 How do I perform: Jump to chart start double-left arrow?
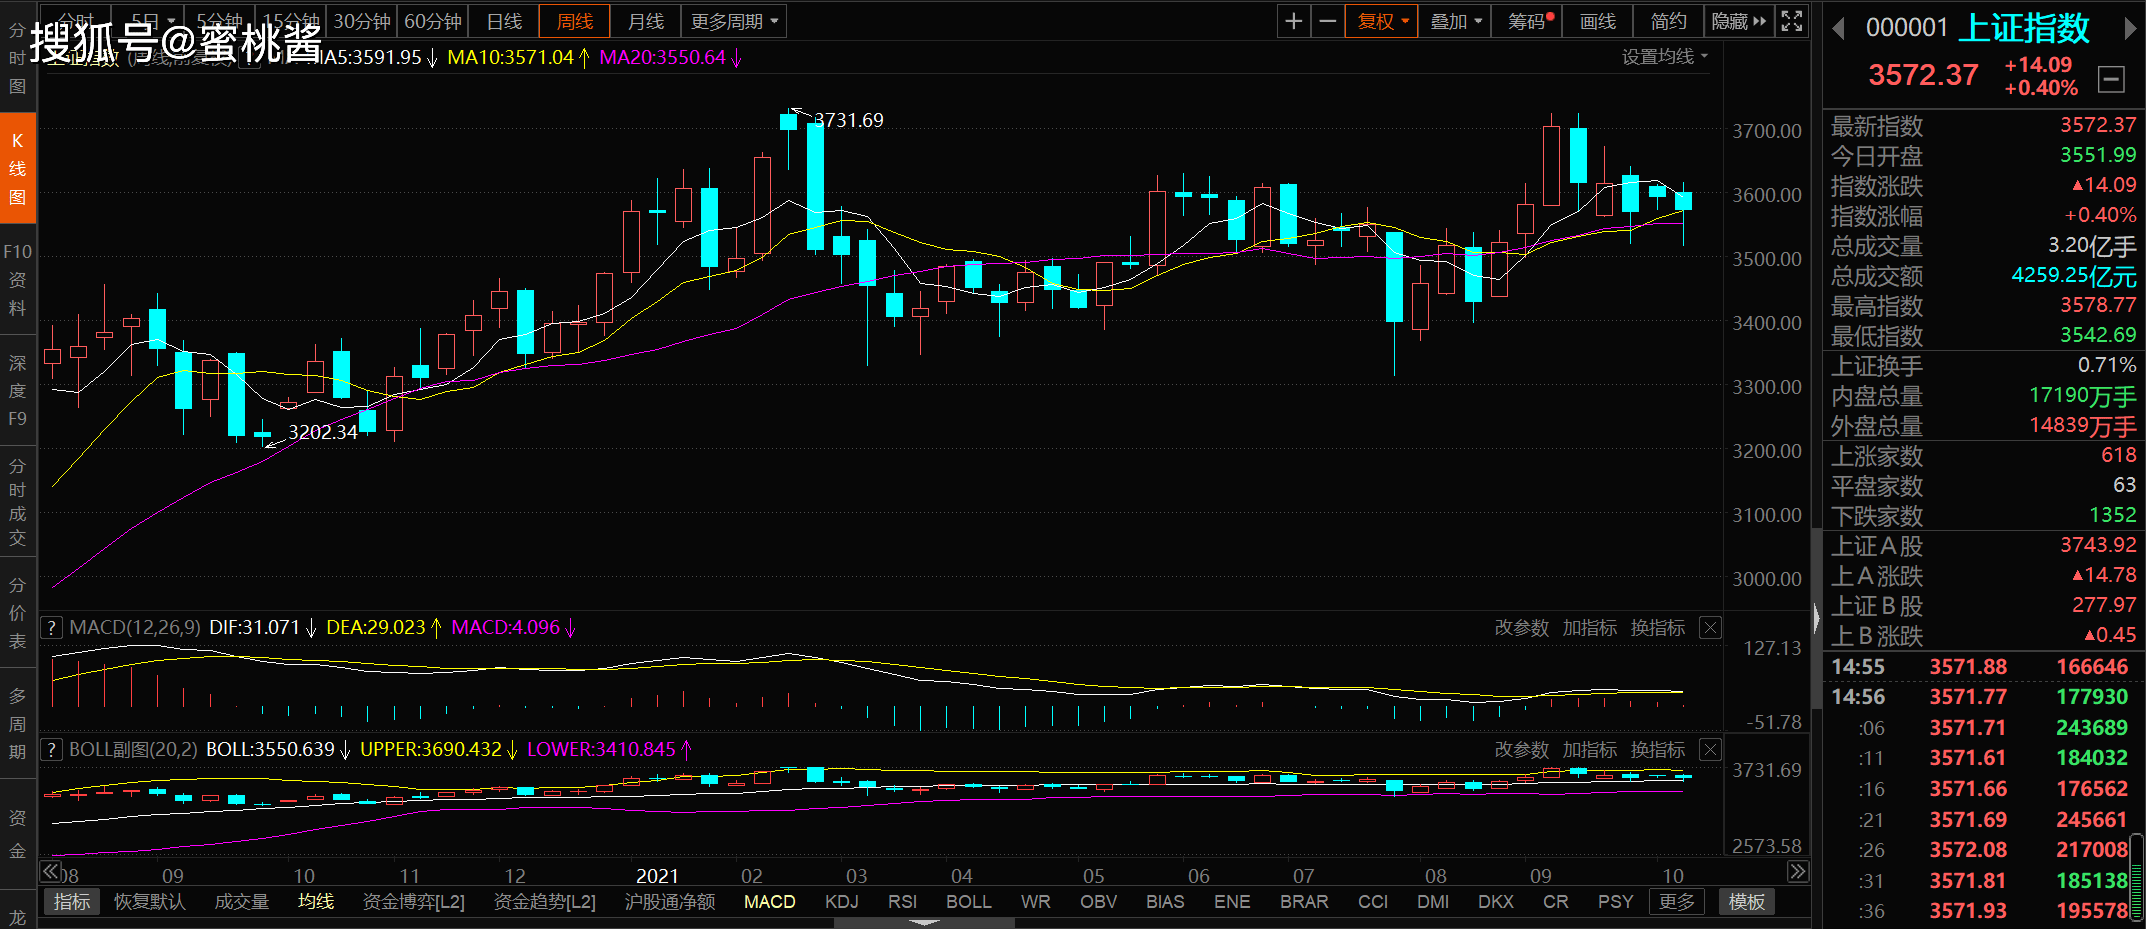coord(50,872)
